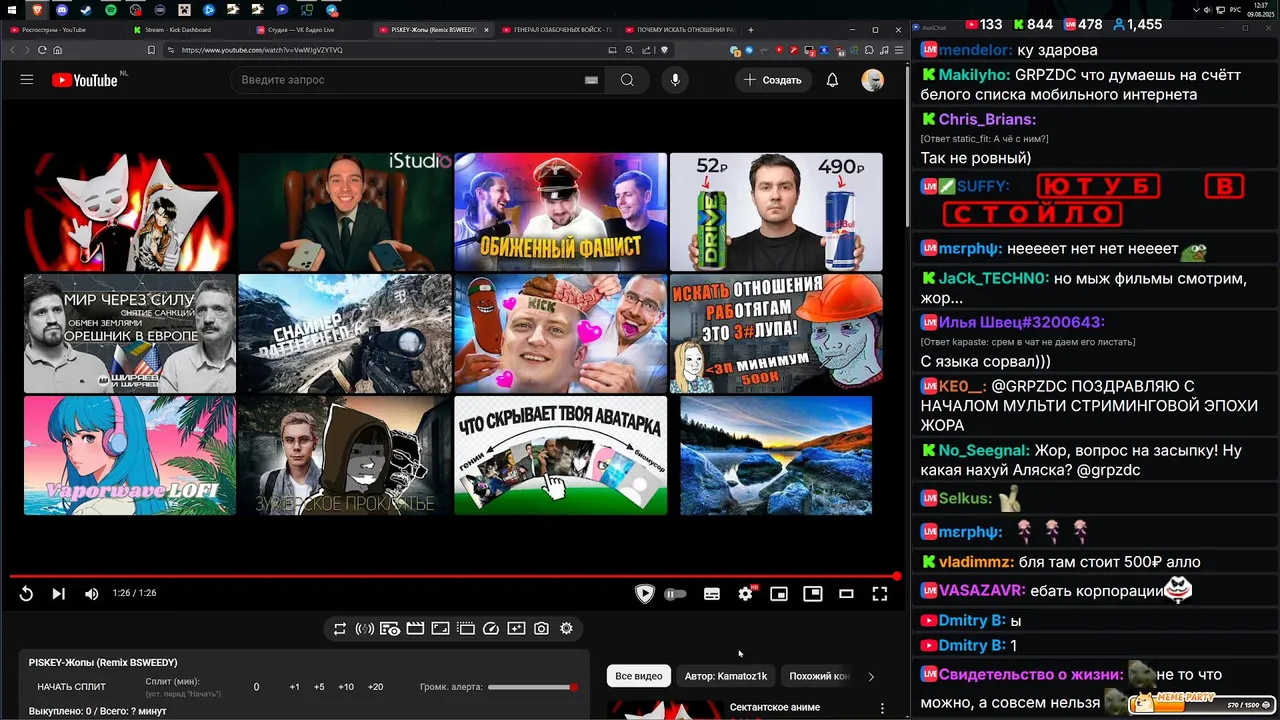
Task: Select the Все видео filter chip
Action: point(639,676)
